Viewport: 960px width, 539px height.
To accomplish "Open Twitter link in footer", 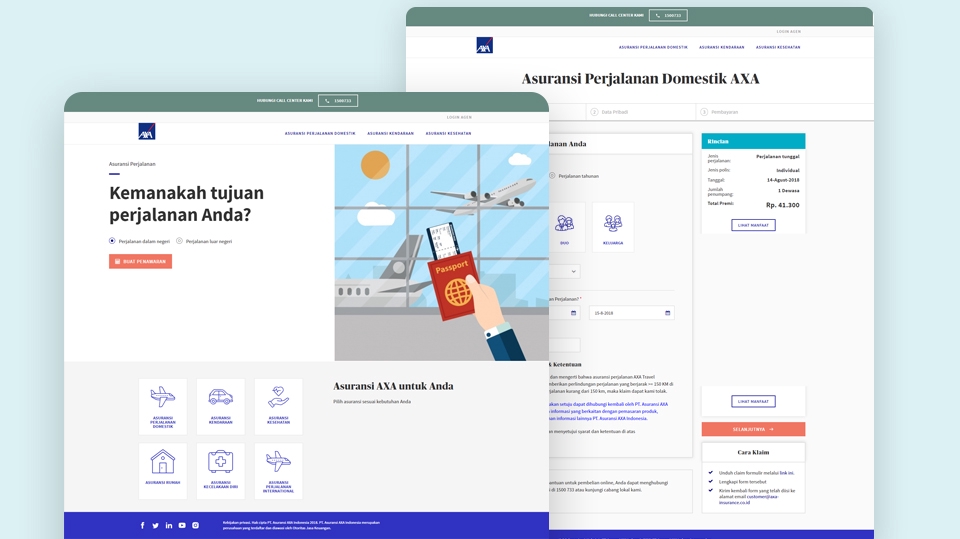I will (x=156, y=526).
